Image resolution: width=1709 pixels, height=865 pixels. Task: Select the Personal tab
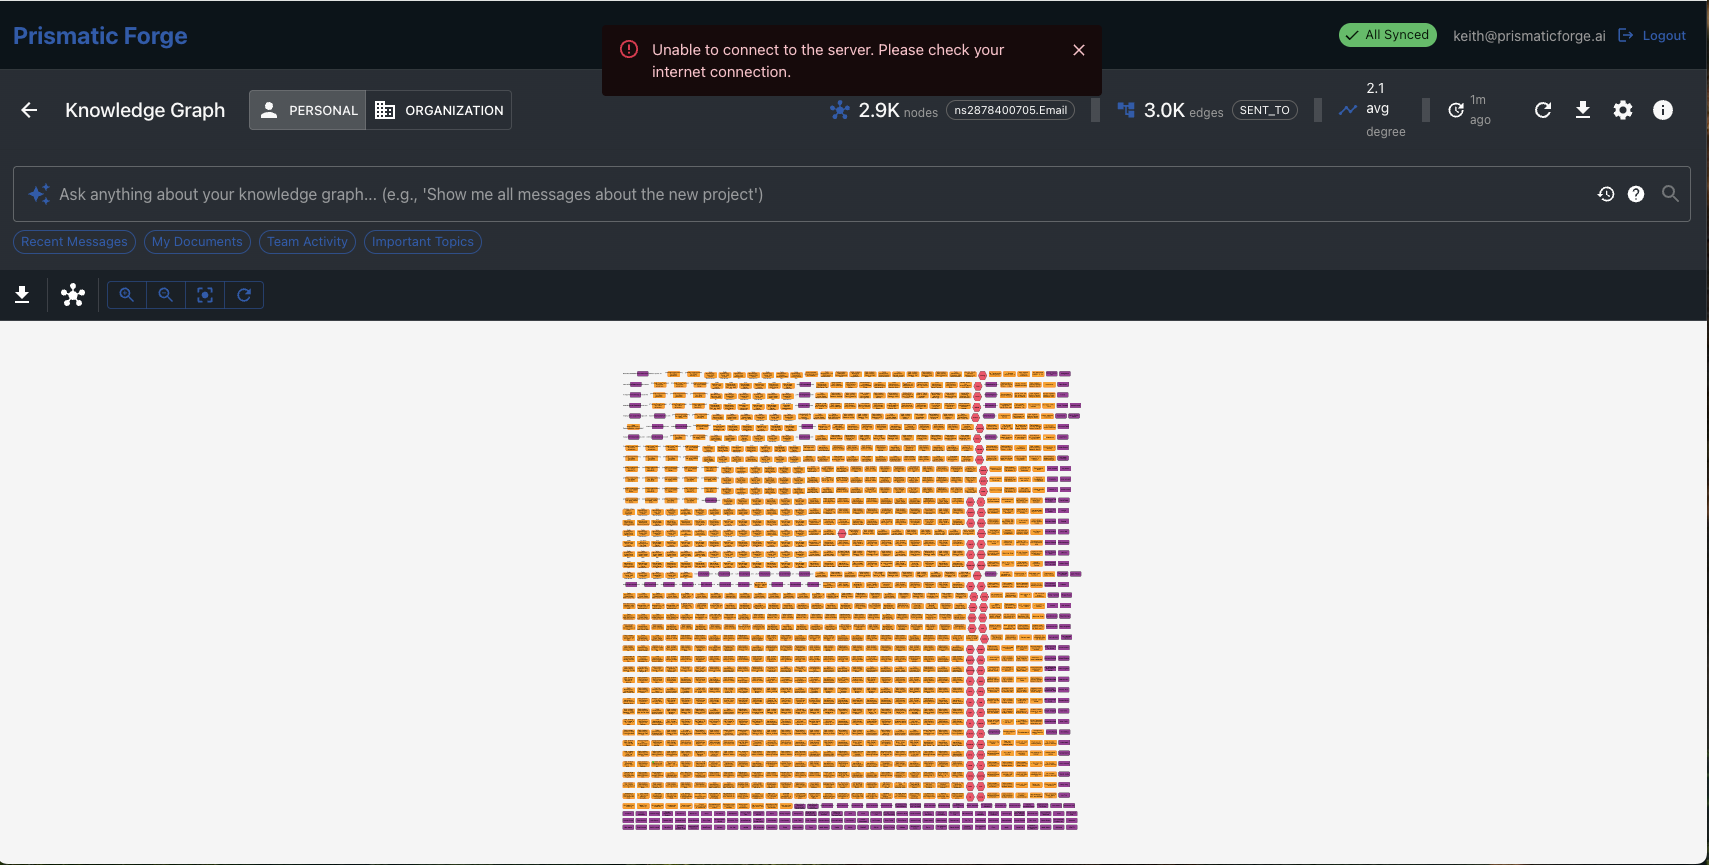308,110
